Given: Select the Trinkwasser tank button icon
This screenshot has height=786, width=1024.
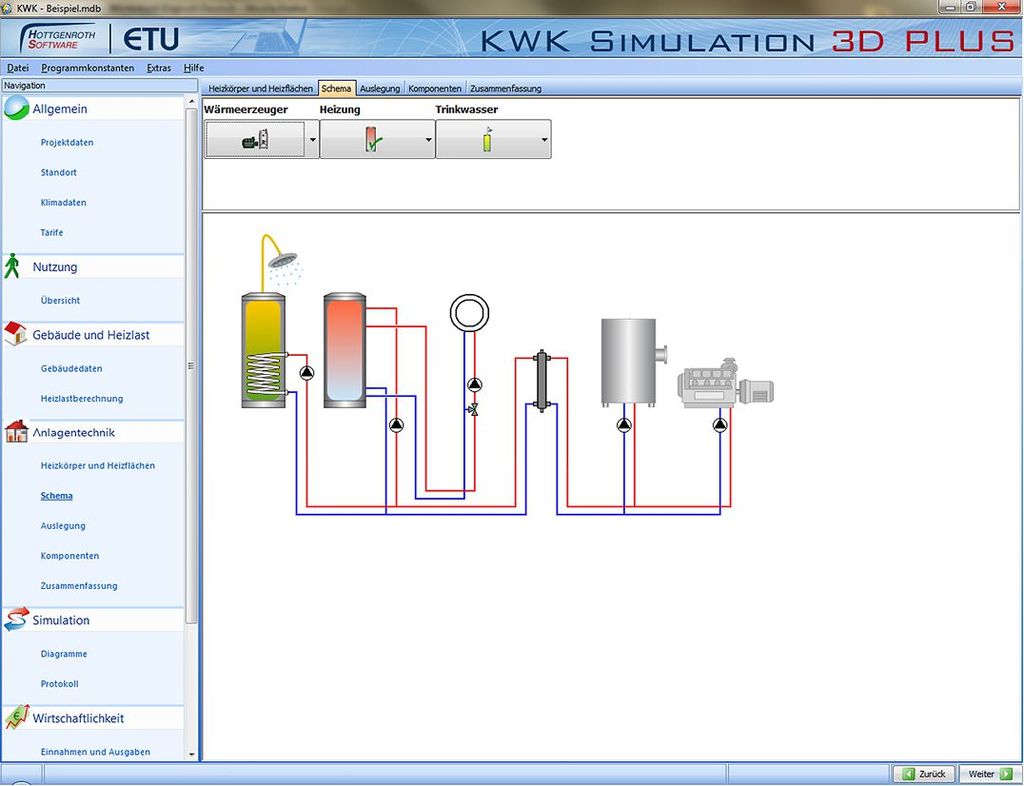Looking at the screenshot, I should (x=488, y=139).
